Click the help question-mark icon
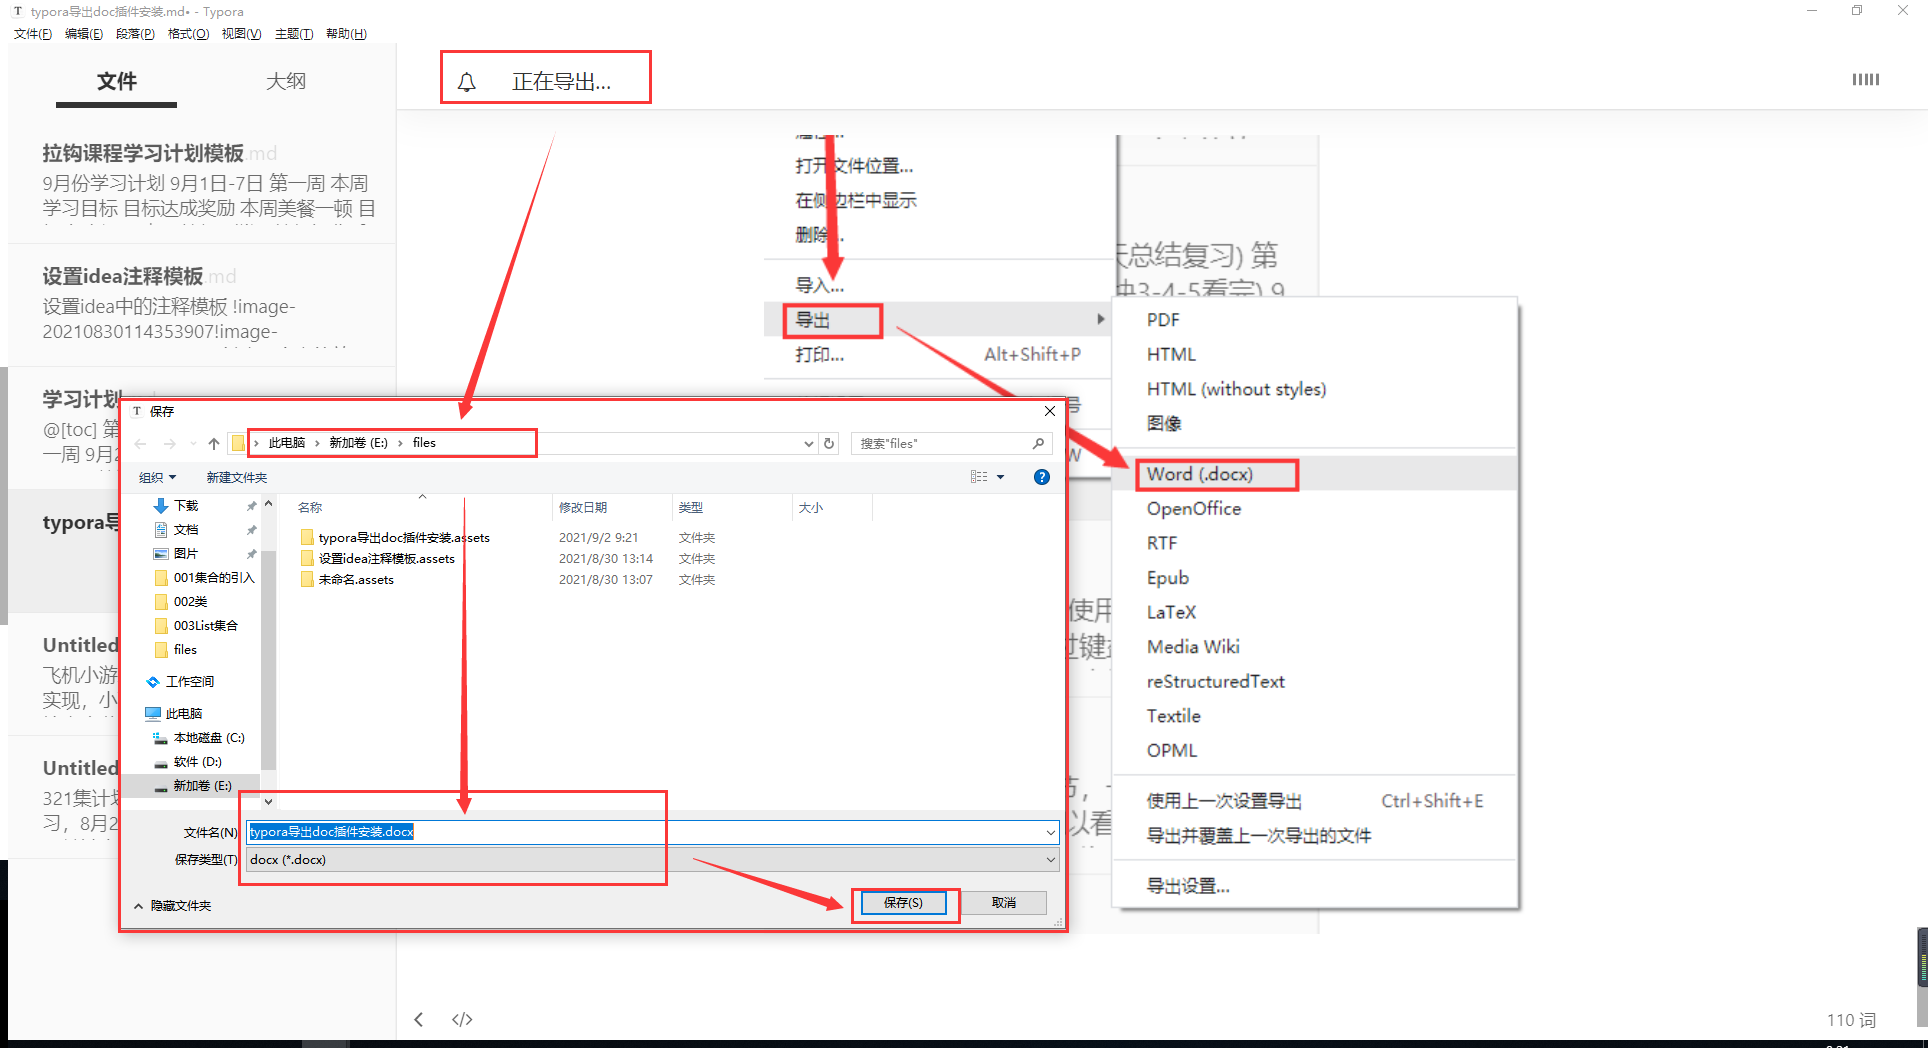Viewport: 1928px width, 1048px height. [1041, 477]
